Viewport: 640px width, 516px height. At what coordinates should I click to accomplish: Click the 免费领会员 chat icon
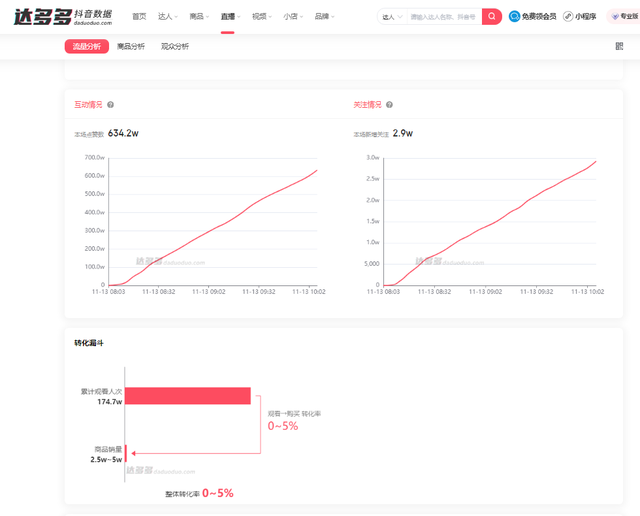click(514, 16)
